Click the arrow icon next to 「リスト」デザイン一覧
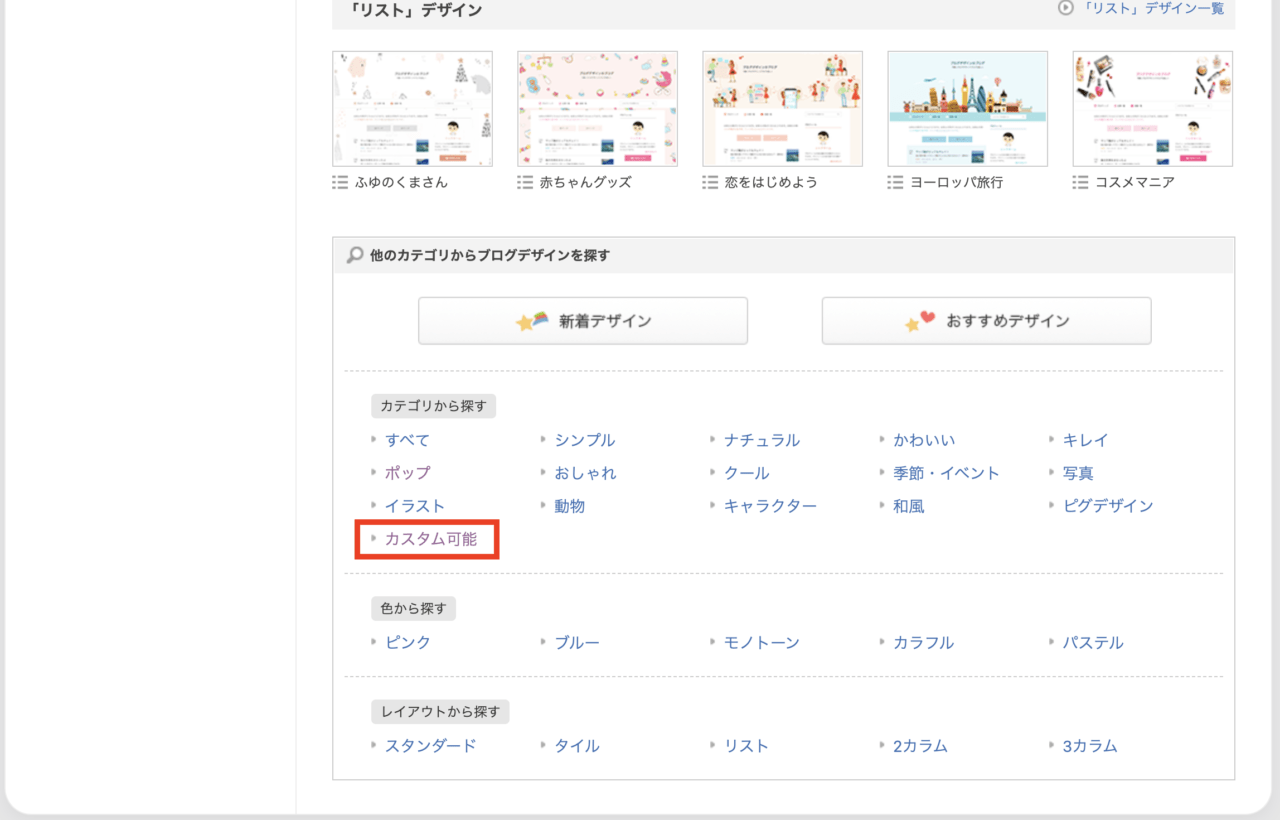Screen dimensions: 1280x820 coord(1066,8)
